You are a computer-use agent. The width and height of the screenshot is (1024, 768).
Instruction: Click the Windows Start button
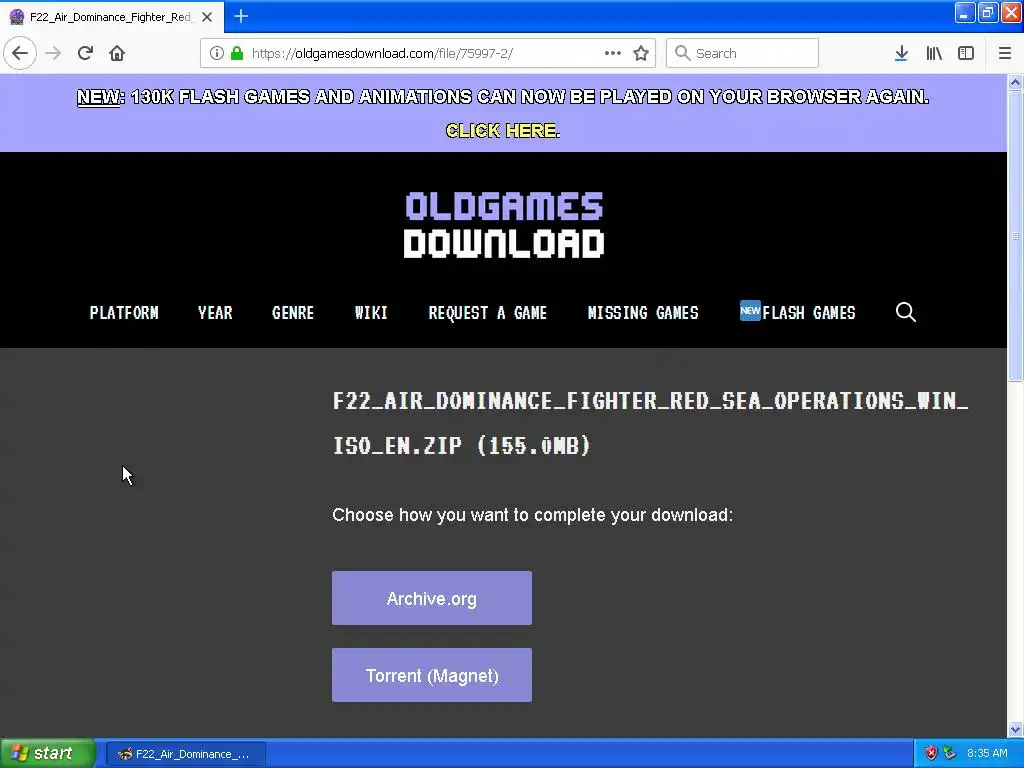(x=46, y=753)
